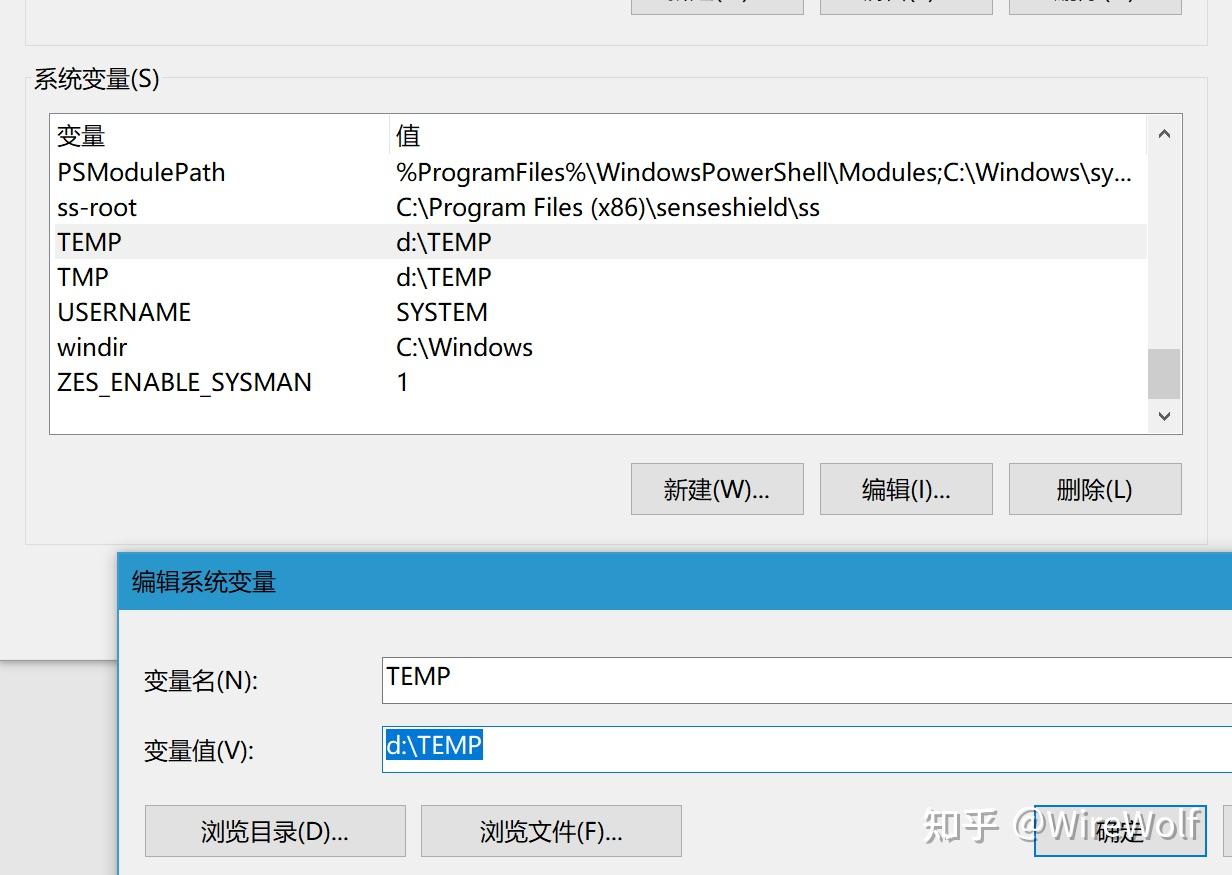Click inside the 变量名(N) input field
1232x875 pixels.
[x=700, y=677]
